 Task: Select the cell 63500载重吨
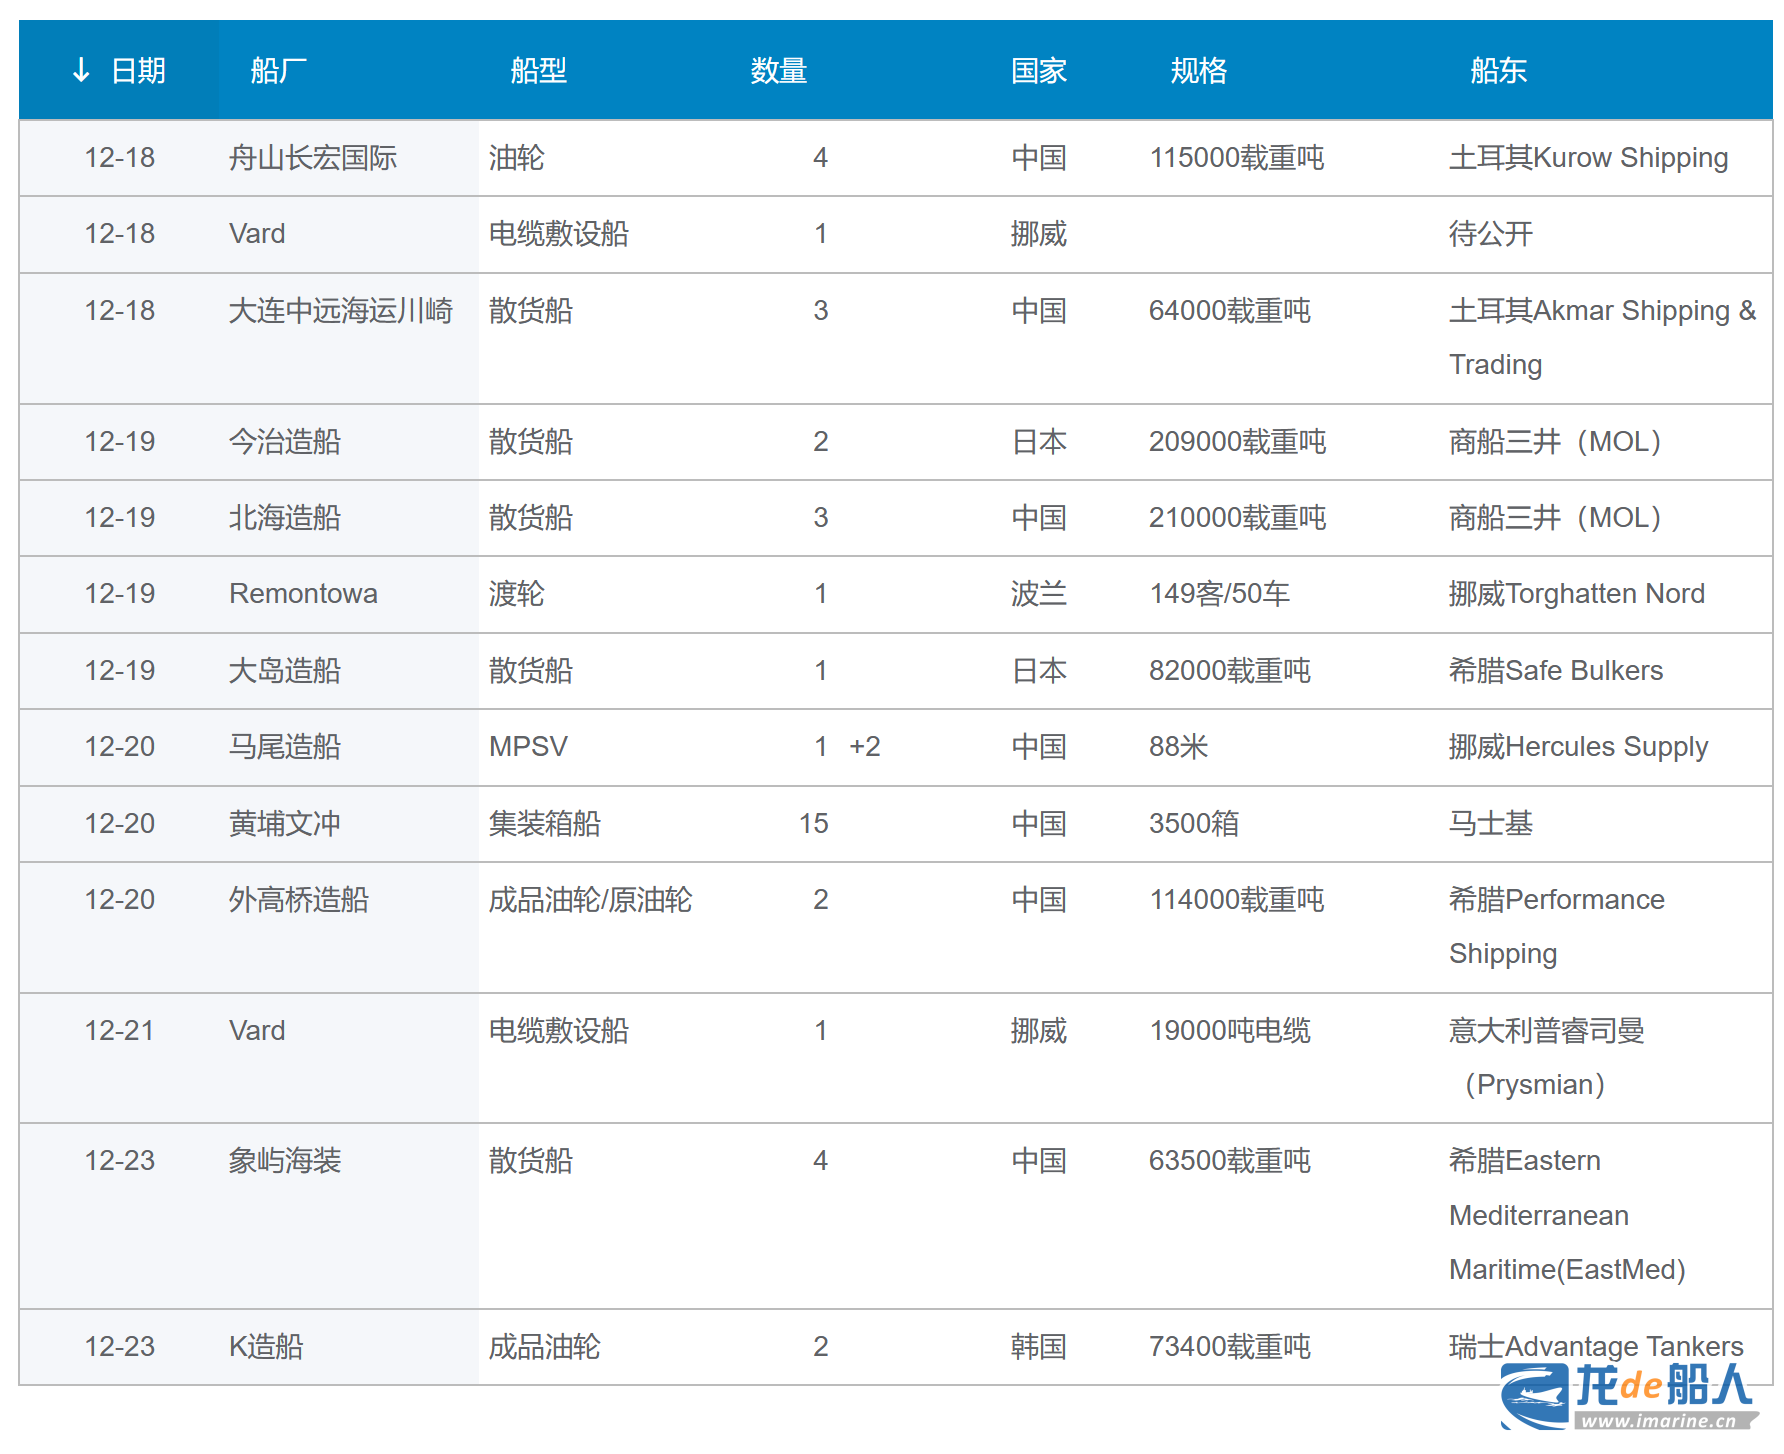[1230, 1161]
